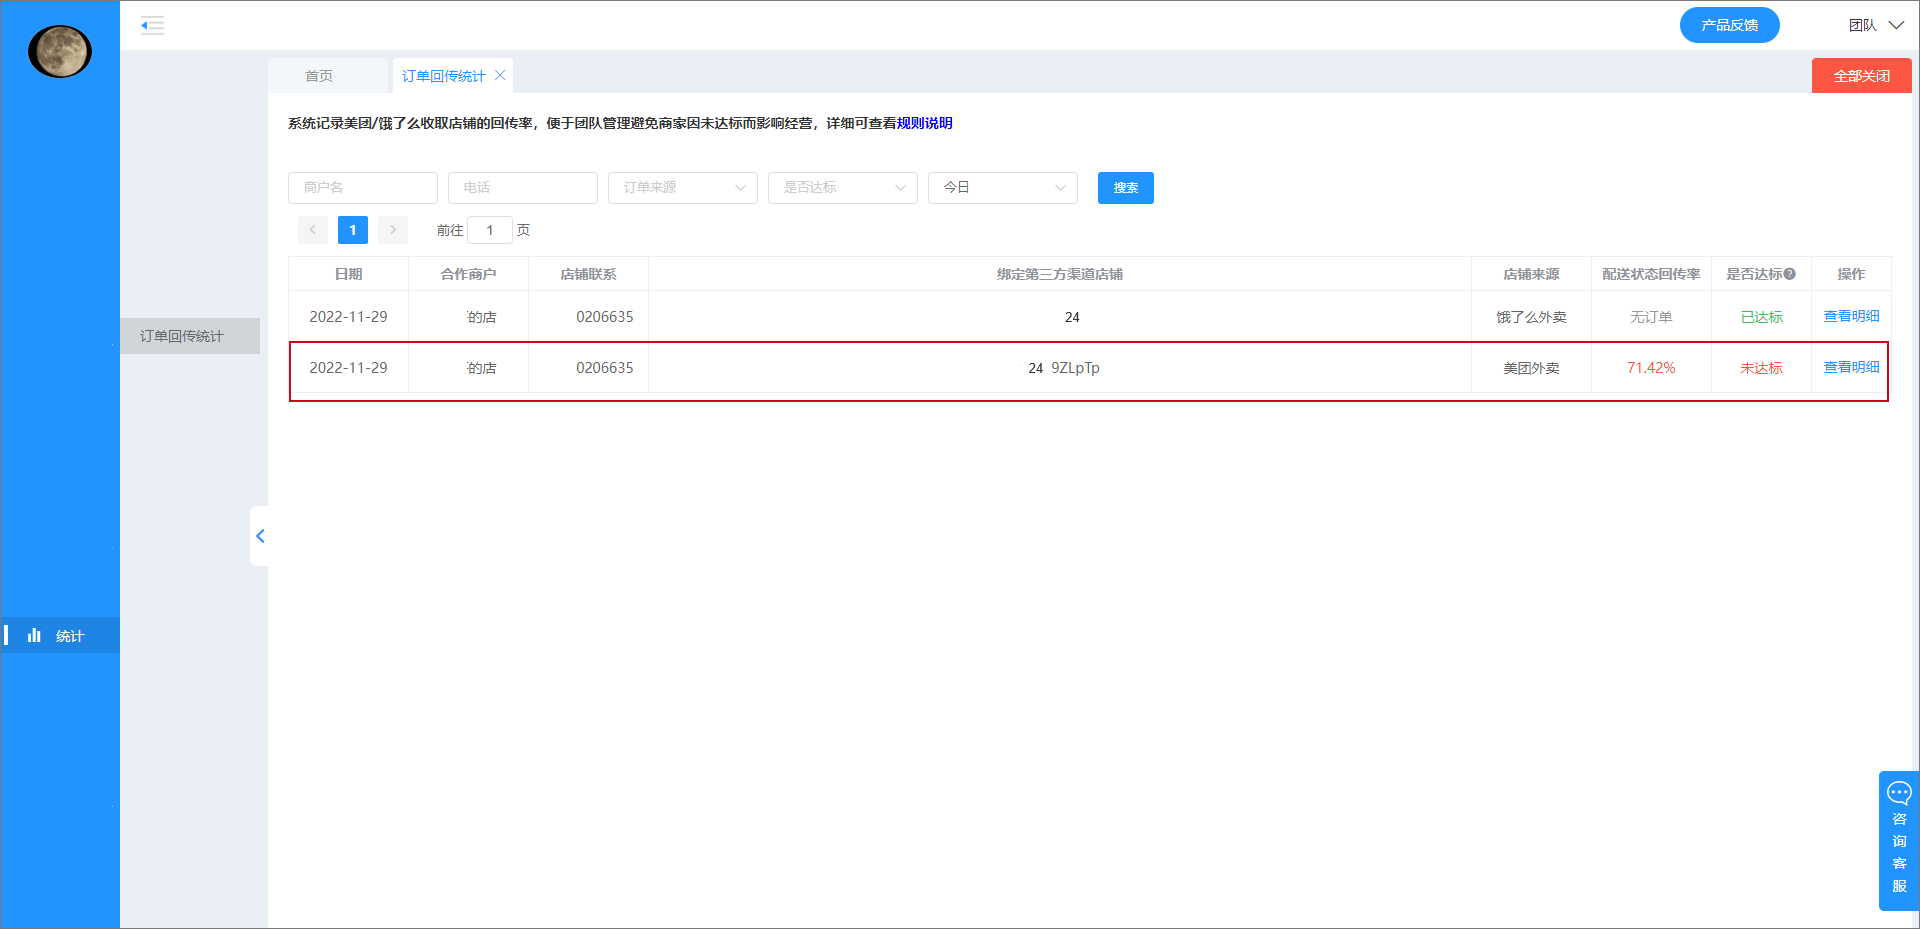This screenshot has width=1920, height=929.
Task: Focus the 电话 input field
Action: [523, 188]
